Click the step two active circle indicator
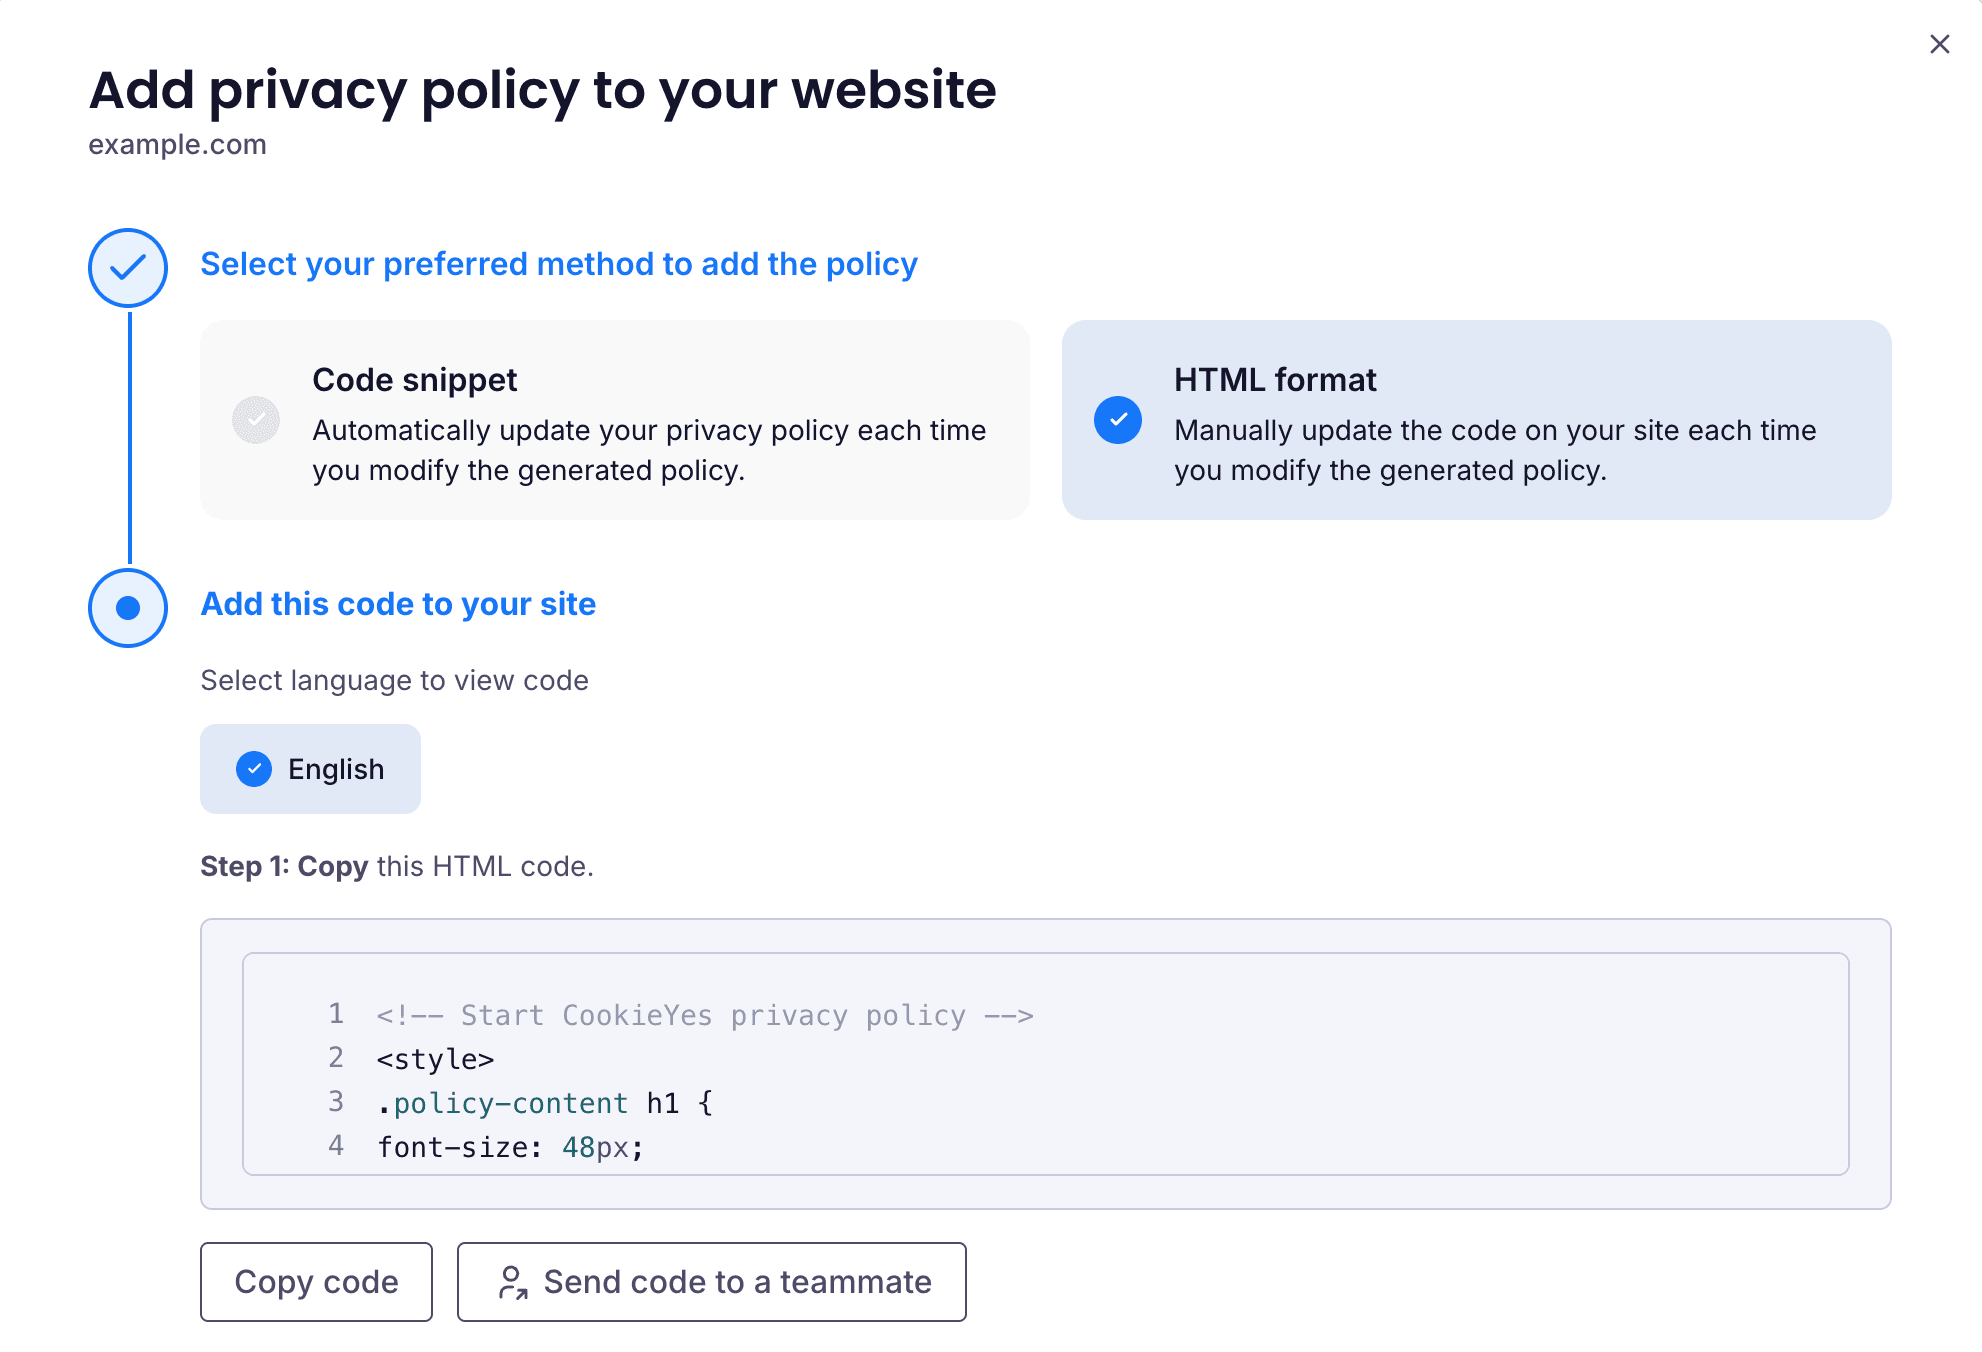The width and height of the screenshot is (1982, 1352). (x=128, y=608)
